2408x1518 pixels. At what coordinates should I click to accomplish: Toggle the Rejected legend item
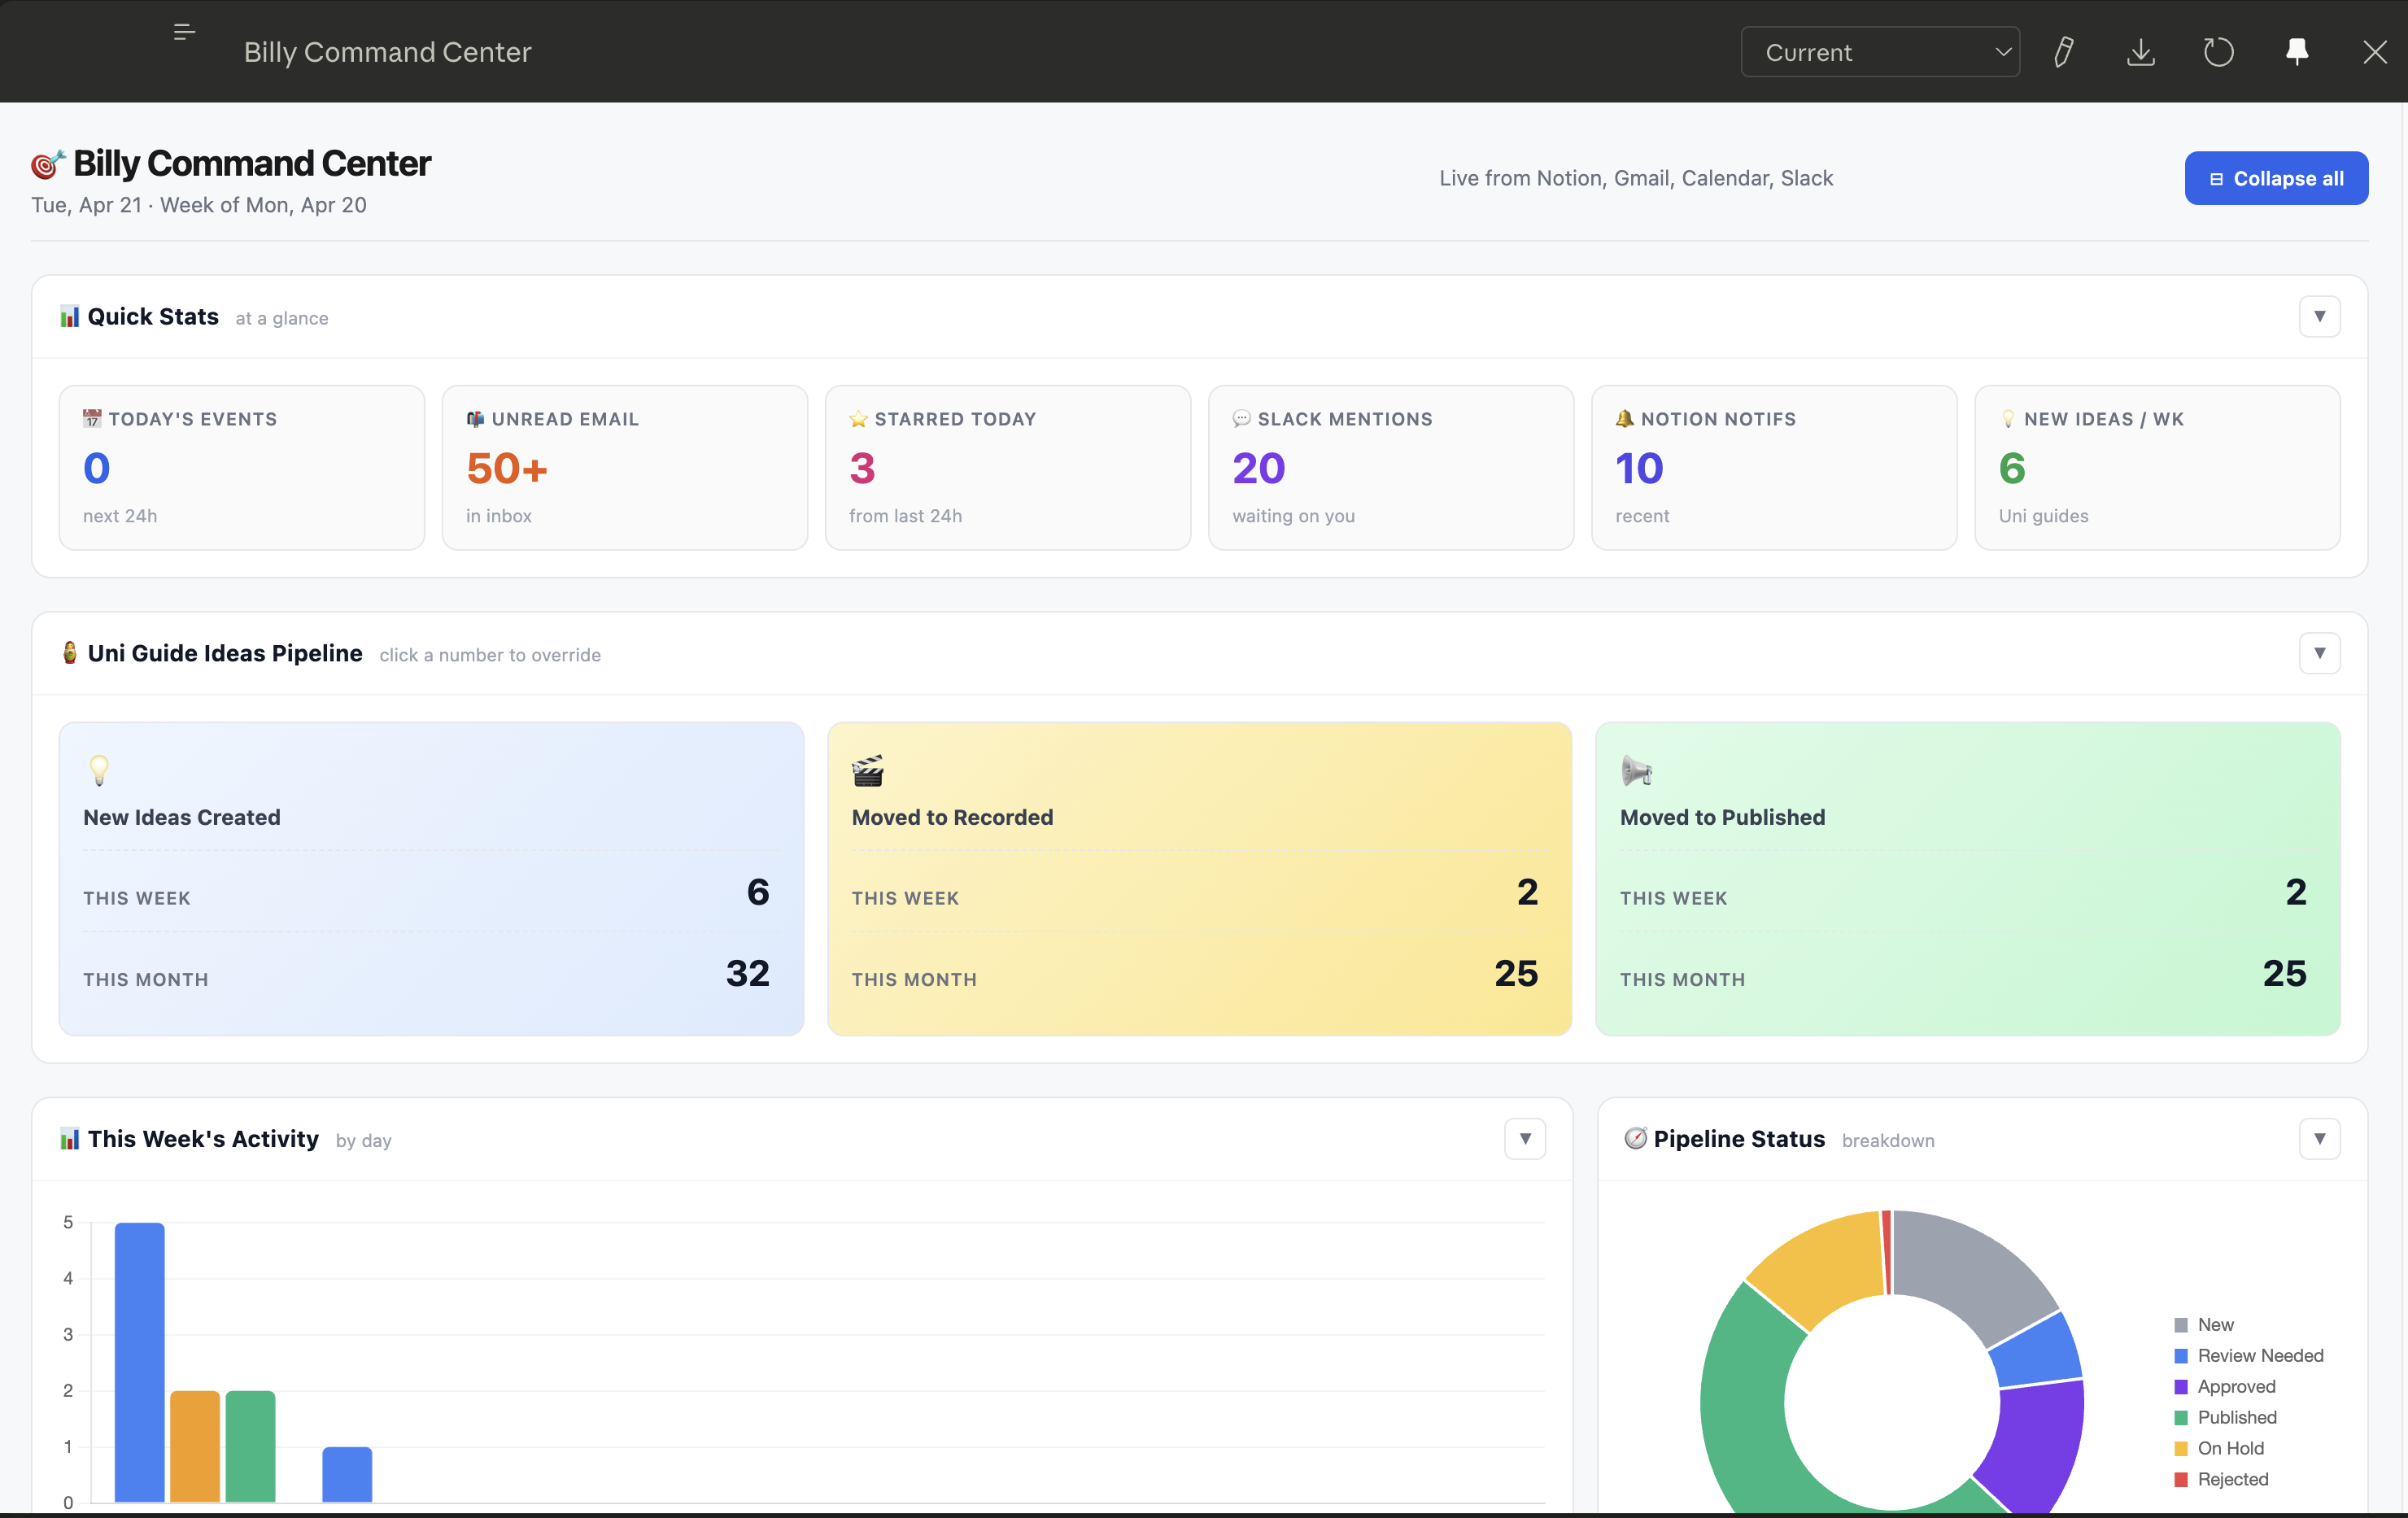(x=2221, y=1480)
